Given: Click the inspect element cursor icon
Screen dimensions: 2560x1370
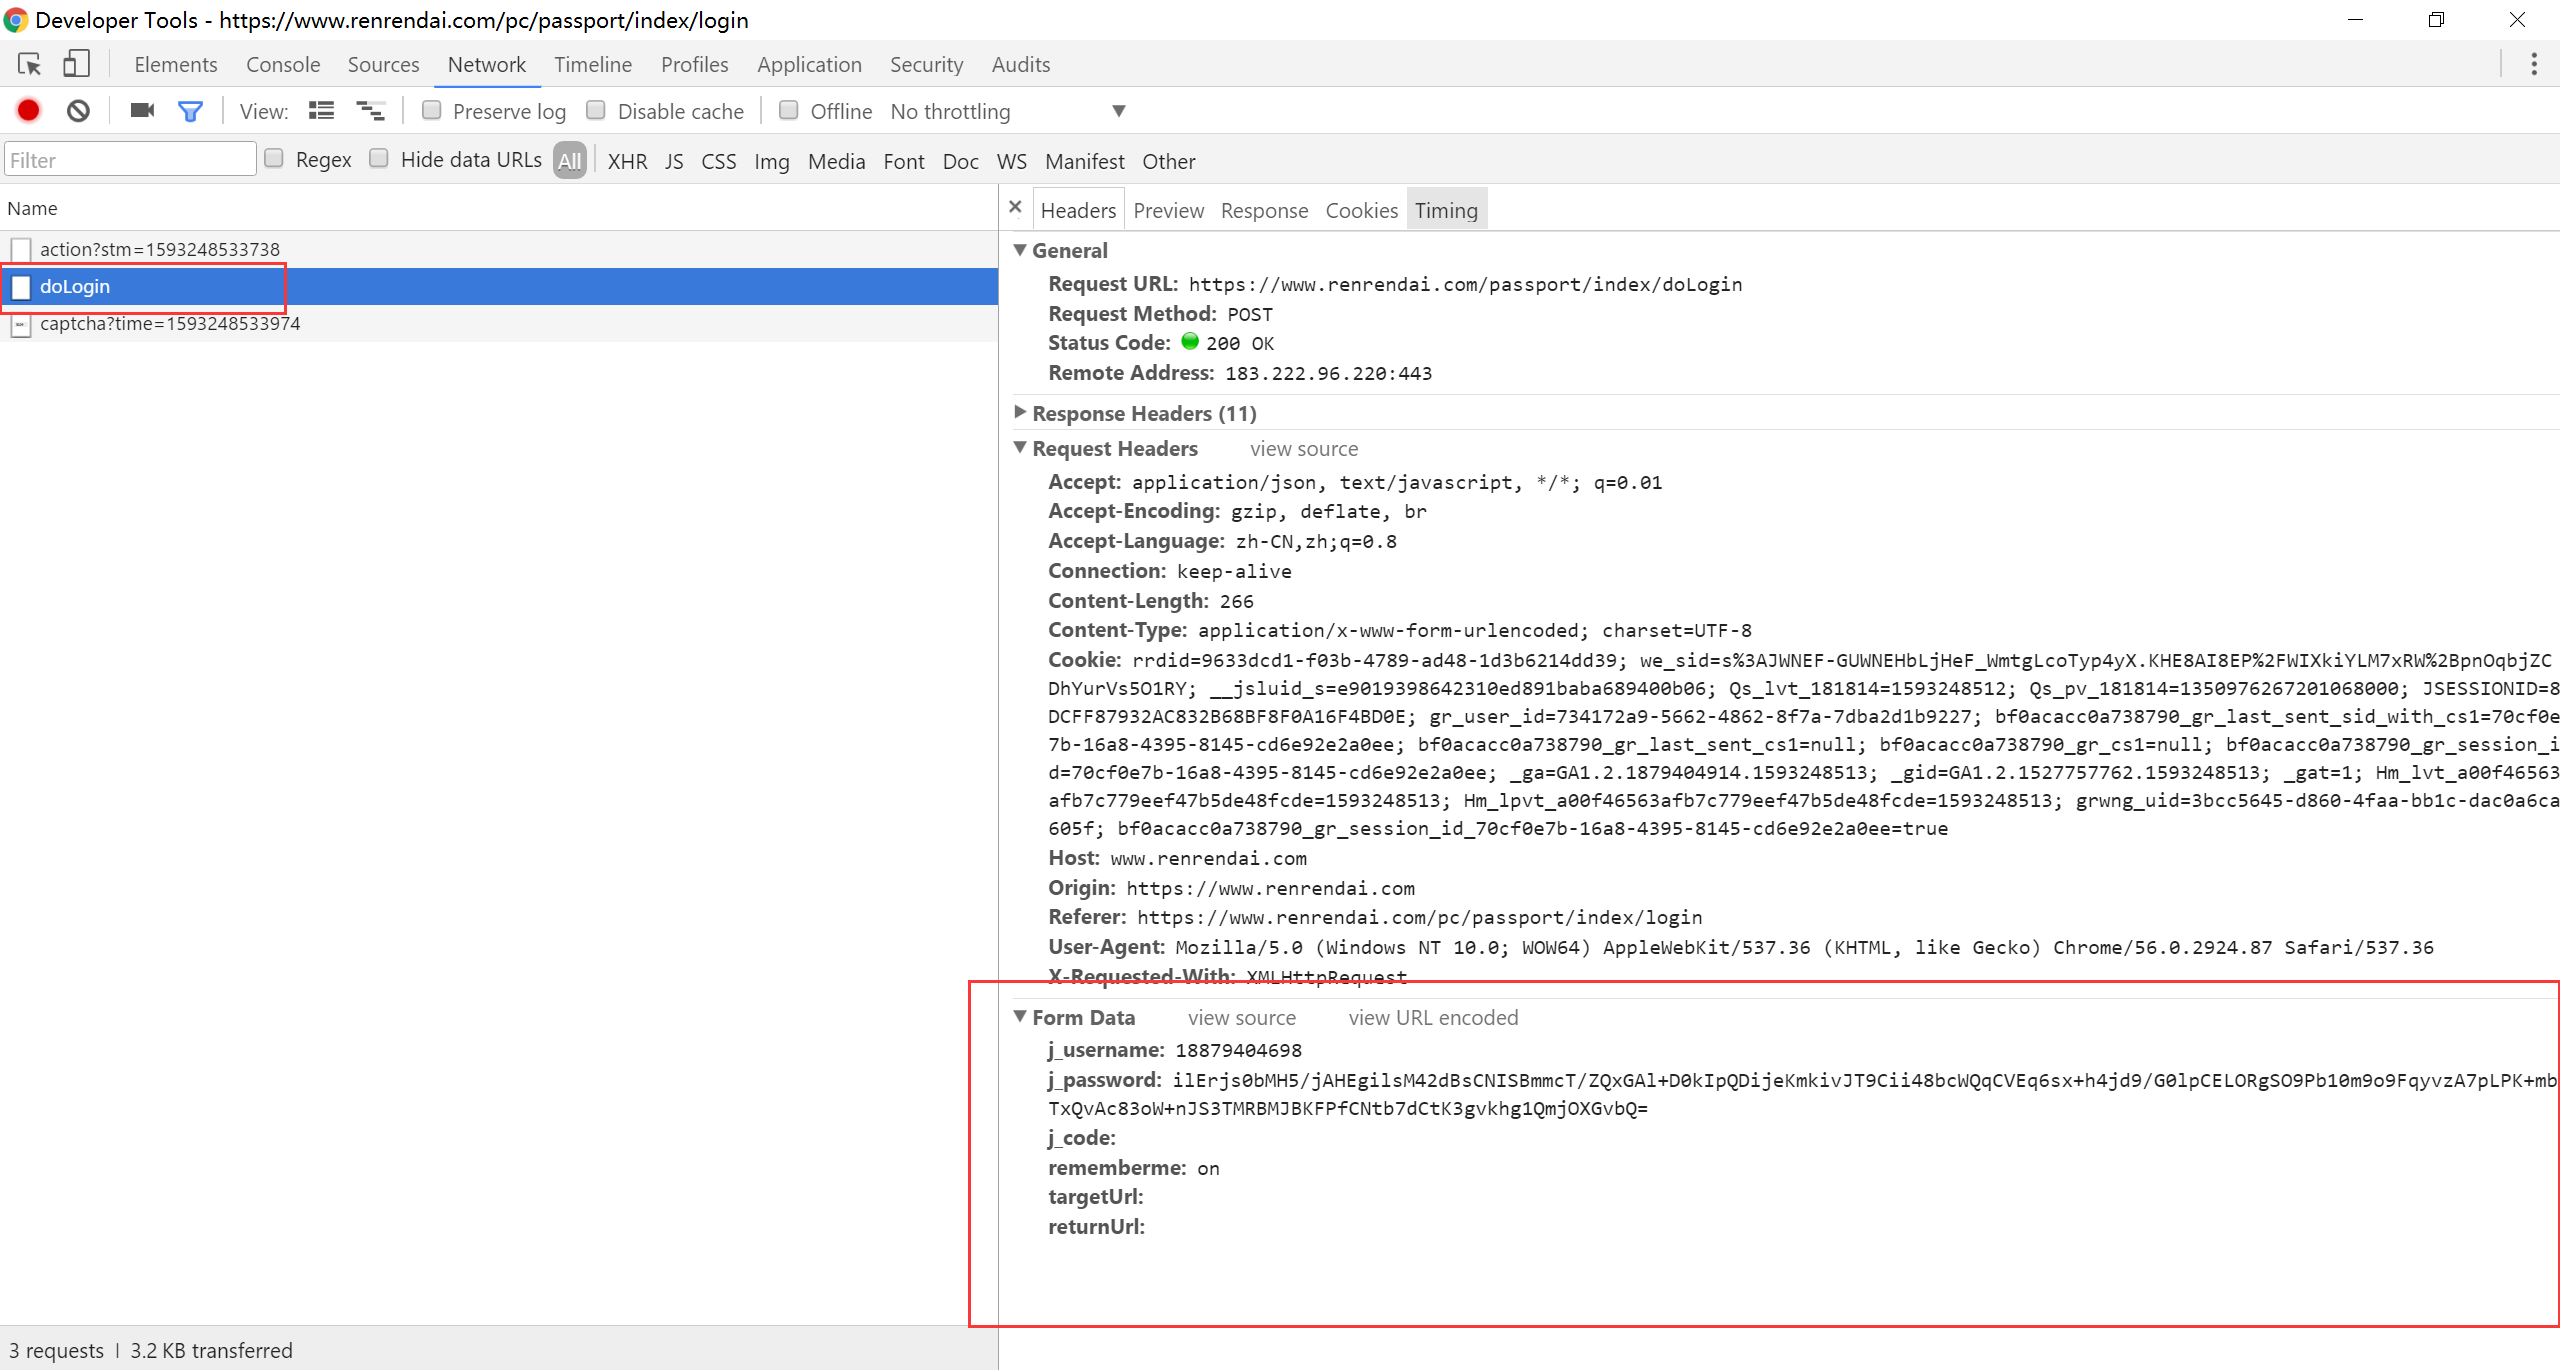Looking at the screenshot, I should tap(29, 65).
